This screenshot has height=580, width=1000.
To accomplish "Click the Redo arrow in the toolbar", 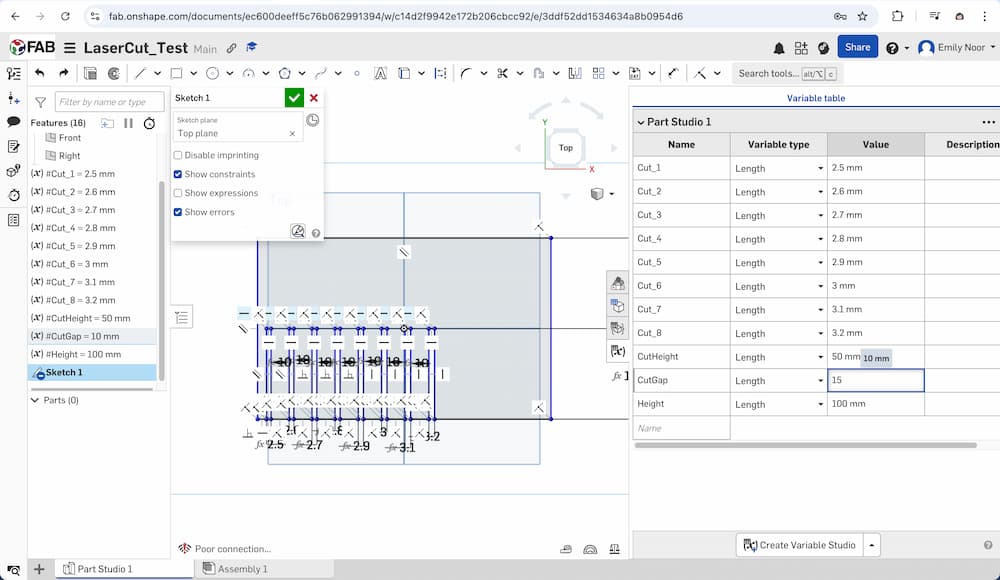I will coord(63,73).
